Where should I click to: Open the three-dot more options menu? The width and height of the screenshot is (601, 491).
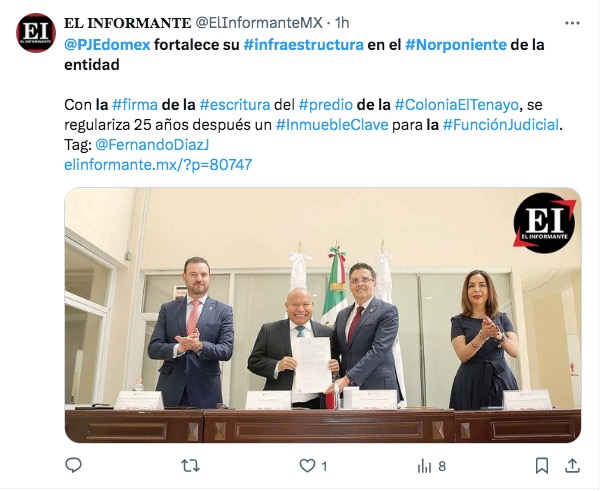pyautogui.click(x=572, y=23)
